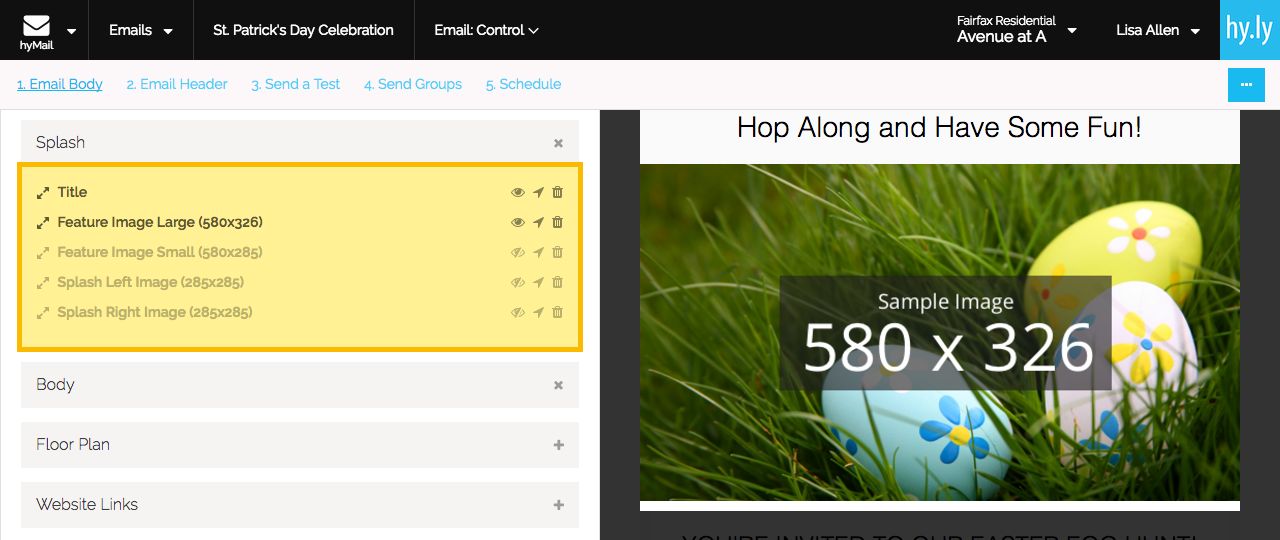
Task: Open Fairfax Residential Avenue at A dropdown
Action: tap(1016, 30)
